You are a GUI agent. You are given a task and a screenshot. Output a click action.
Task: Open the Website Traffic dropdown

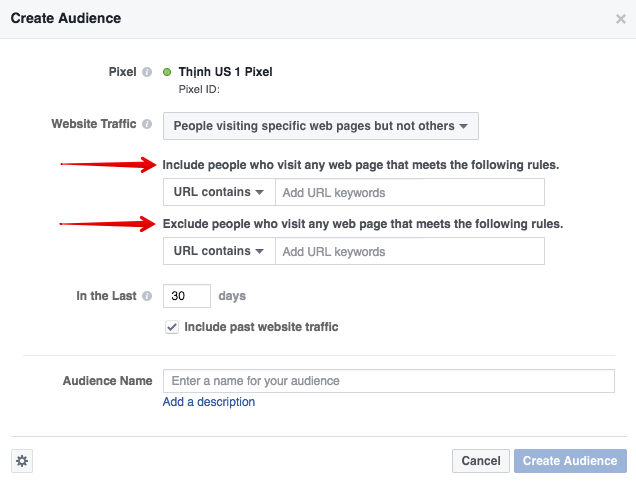pos(321,126)
